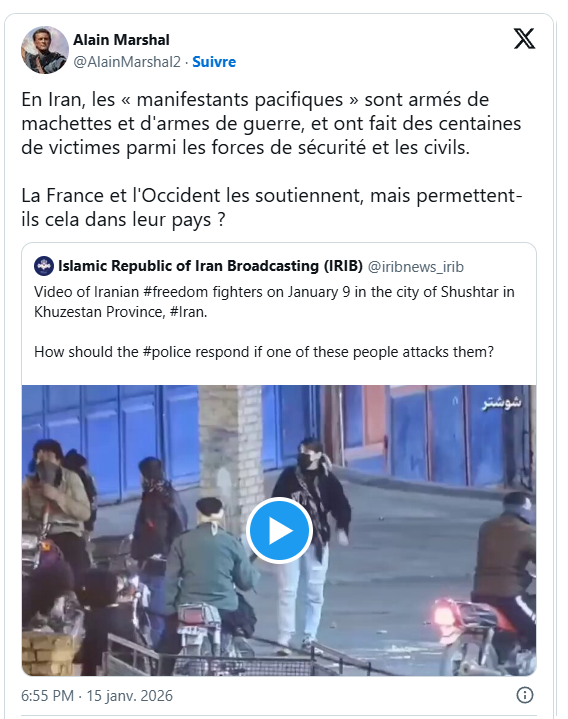568x719 pixels.
Task: Follow the account via Suivre link
Action: [214, 62]
